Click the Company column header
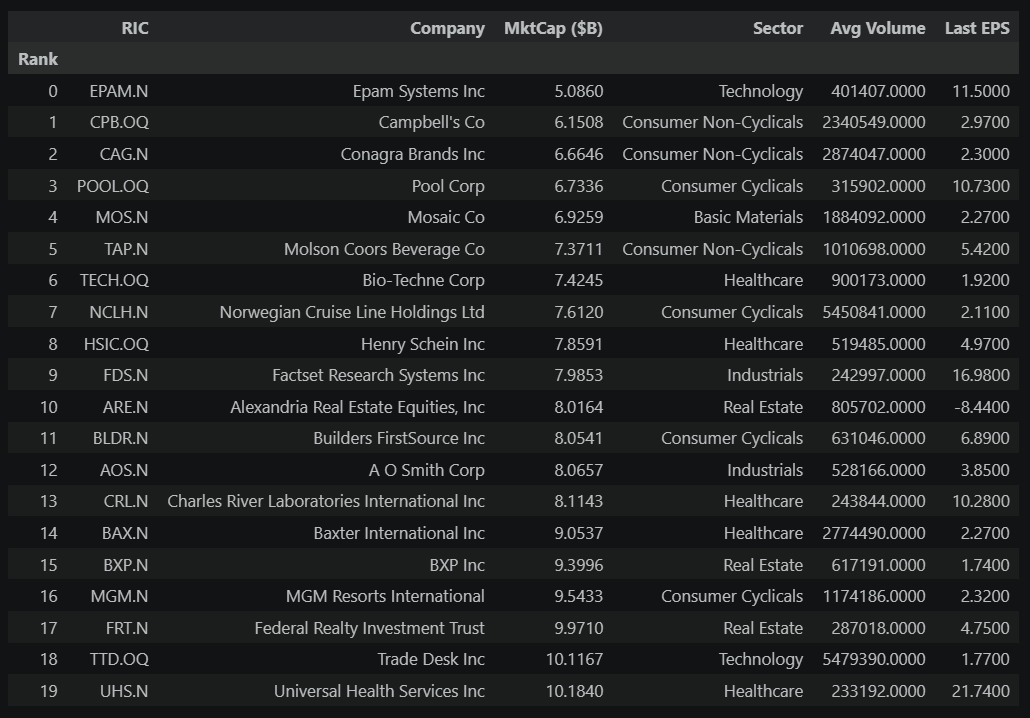The width and height of the screenshot is (1030, 718). tap(447, 28)
